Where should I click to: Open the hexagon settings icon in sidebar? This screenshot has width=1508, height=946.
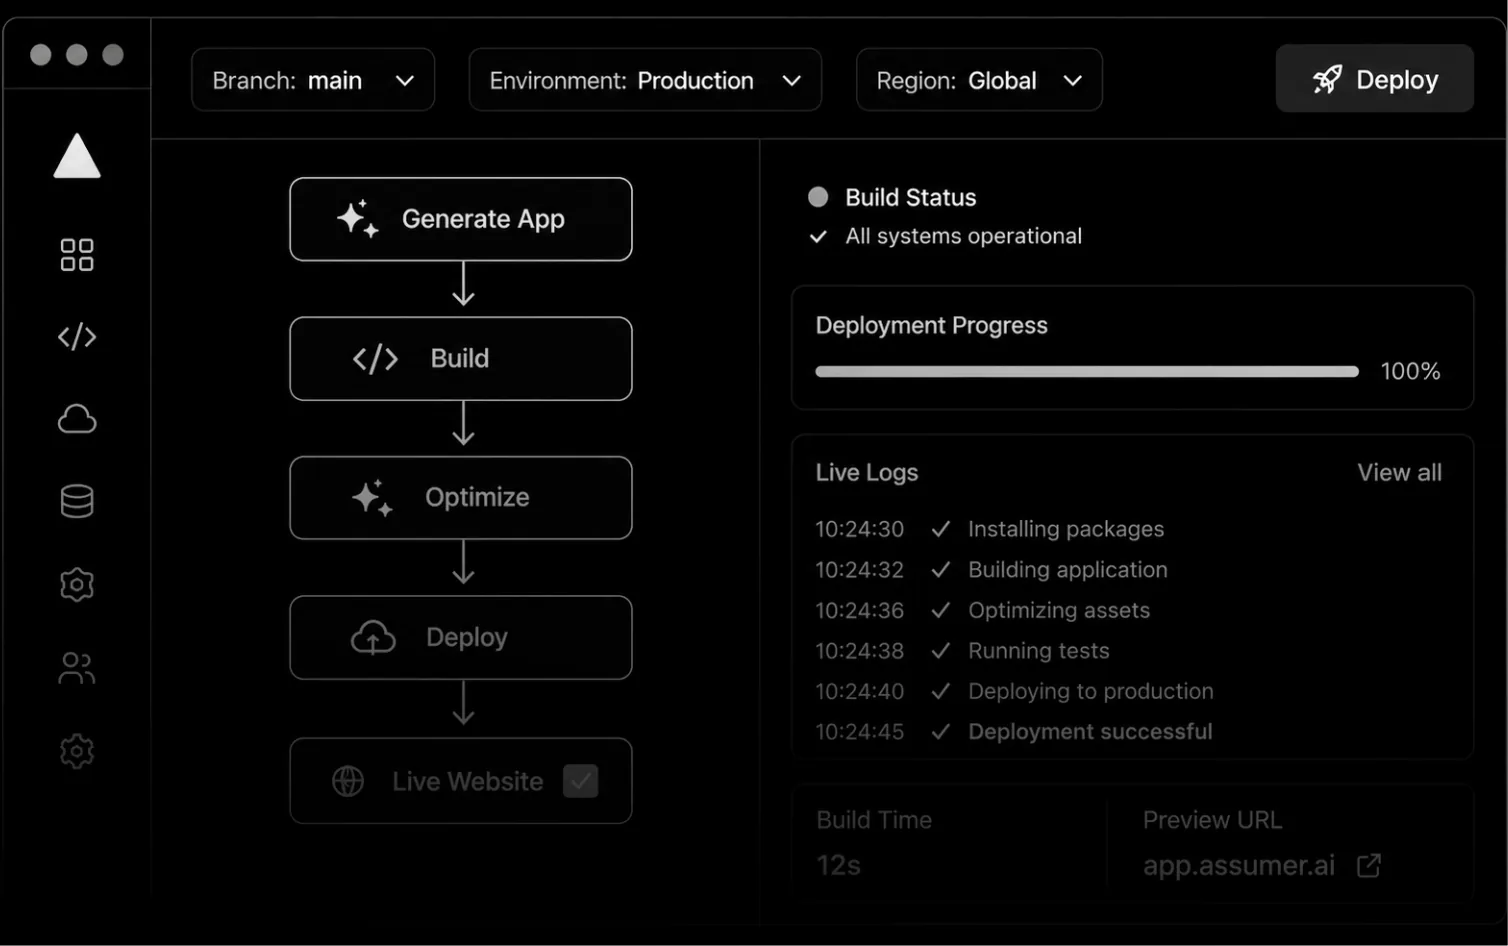point(77,584)
